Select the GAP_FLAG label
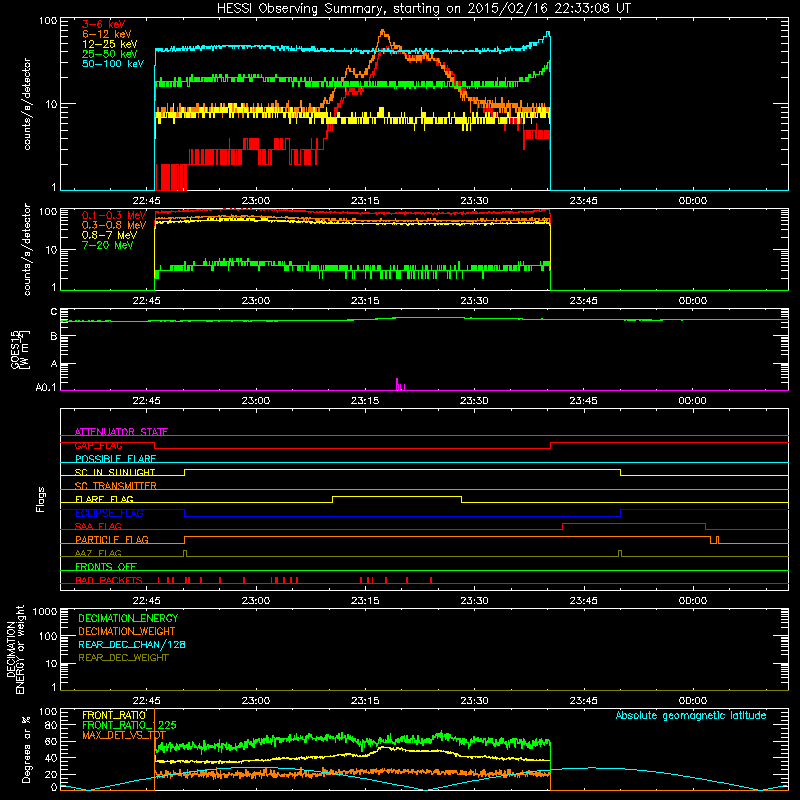 98,445
